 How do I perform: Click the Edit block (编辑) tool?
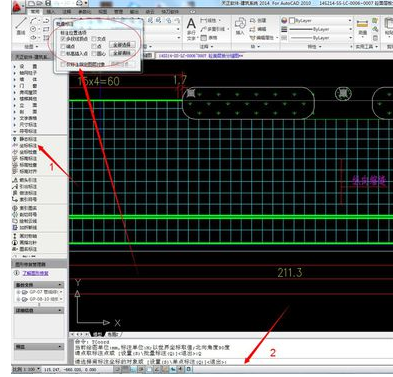tap(258, 29)
